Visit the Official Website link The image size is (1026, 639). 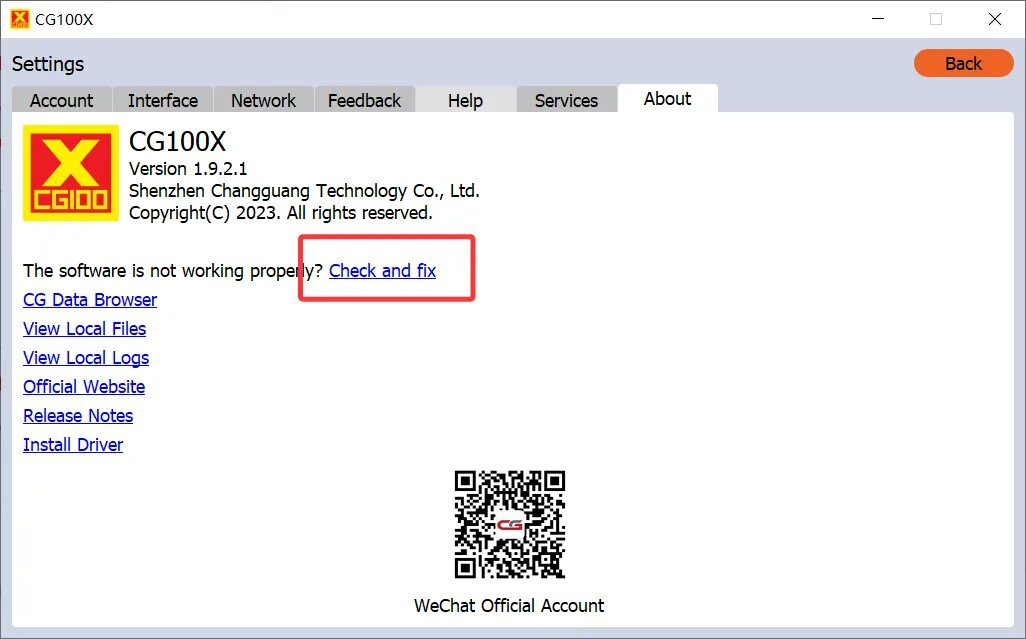click(x=84, y=387)
